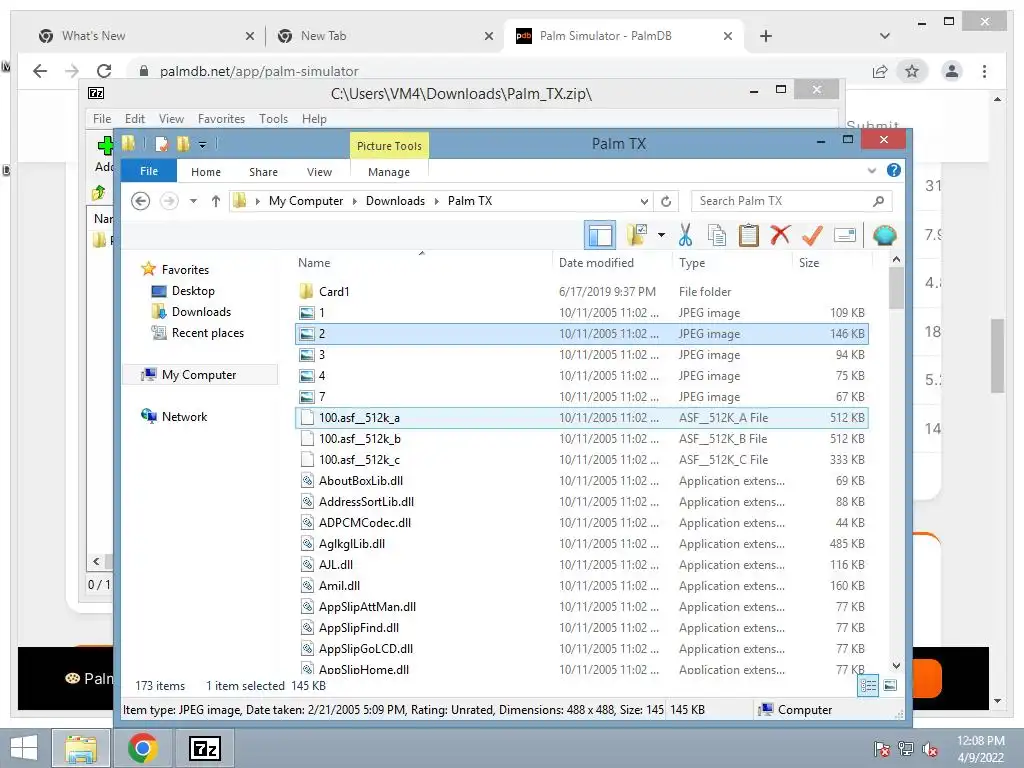Image resolution: width=1024 pixels, height=768 pixels.
Task: Click volume muted tray icon
Action: click(929, 749)
